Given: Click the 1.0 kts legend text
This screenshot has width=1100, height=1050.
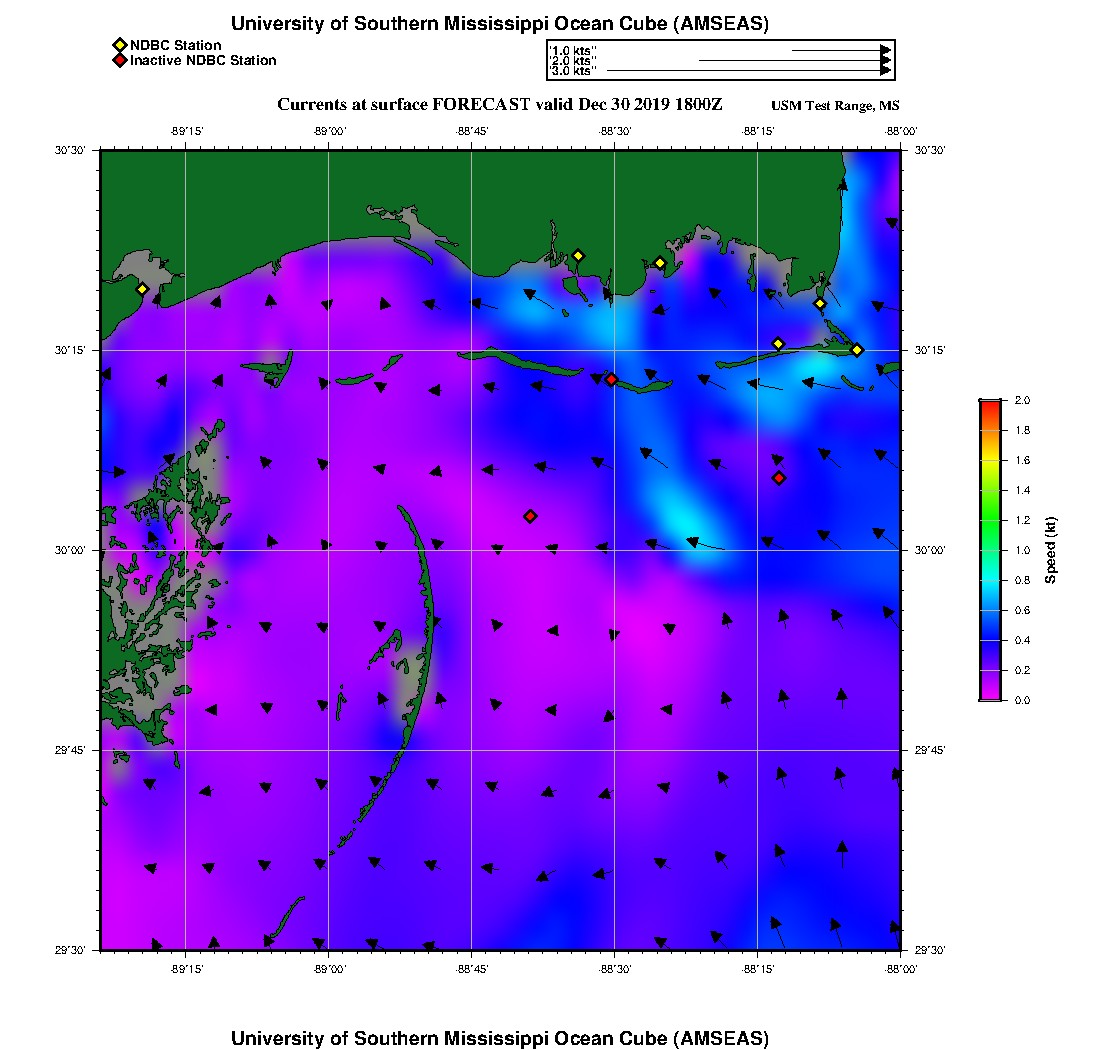Looking at the screenshot, I should [x=573, y=51].
